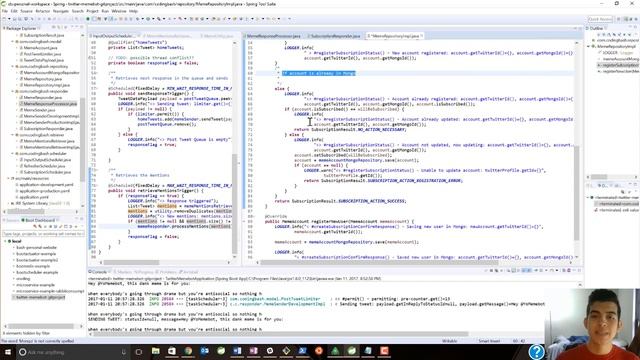Click the Quick Access field
Image resolution: width=640 pixels, height=360 pixels.
tap(600, 19)
